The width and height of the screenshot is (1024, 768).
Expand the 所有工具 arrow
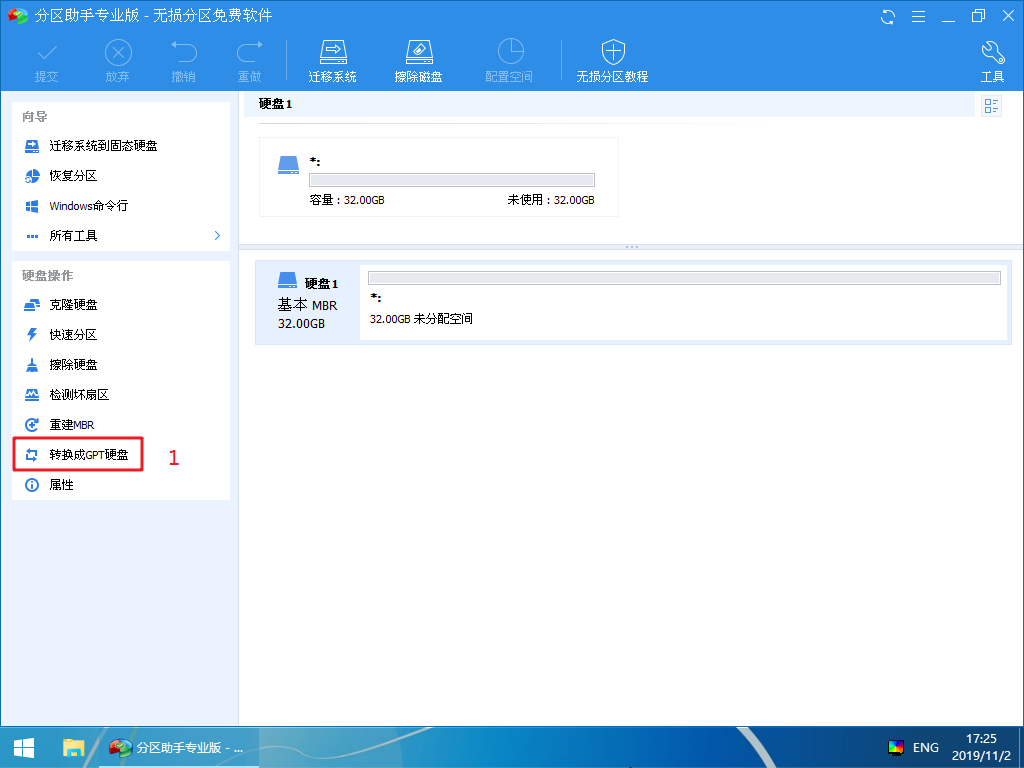tap(217, 236)
